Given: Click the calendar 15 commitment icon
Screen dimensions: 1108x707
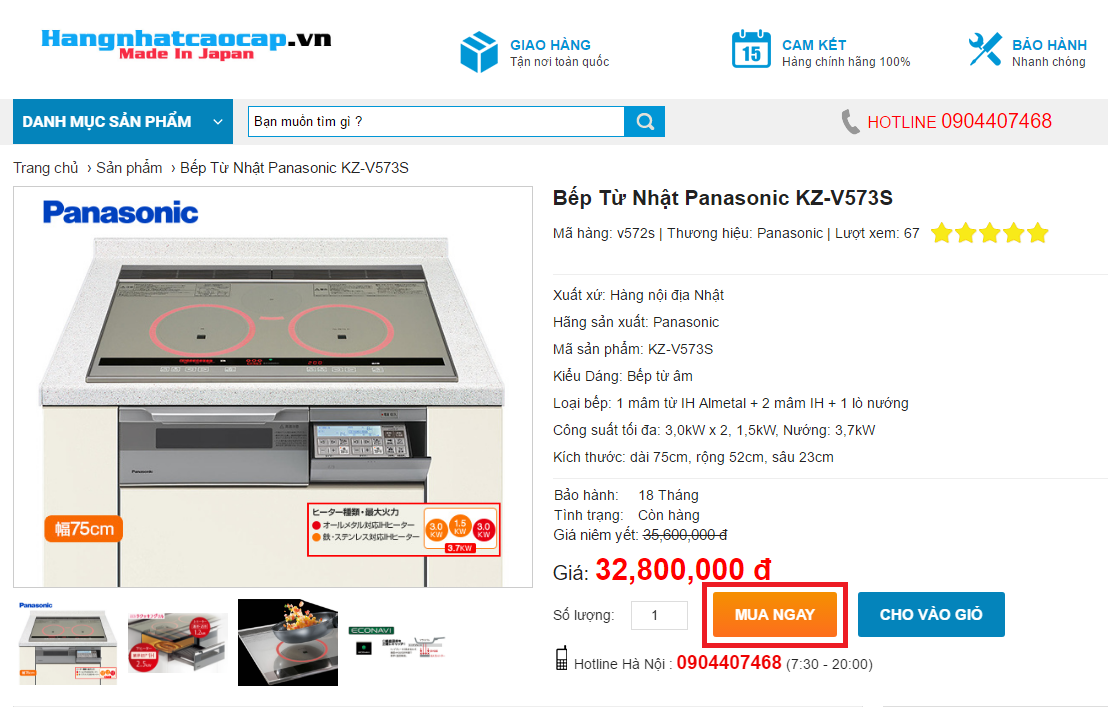Looking at the screenshot, I should click(751, 49).
